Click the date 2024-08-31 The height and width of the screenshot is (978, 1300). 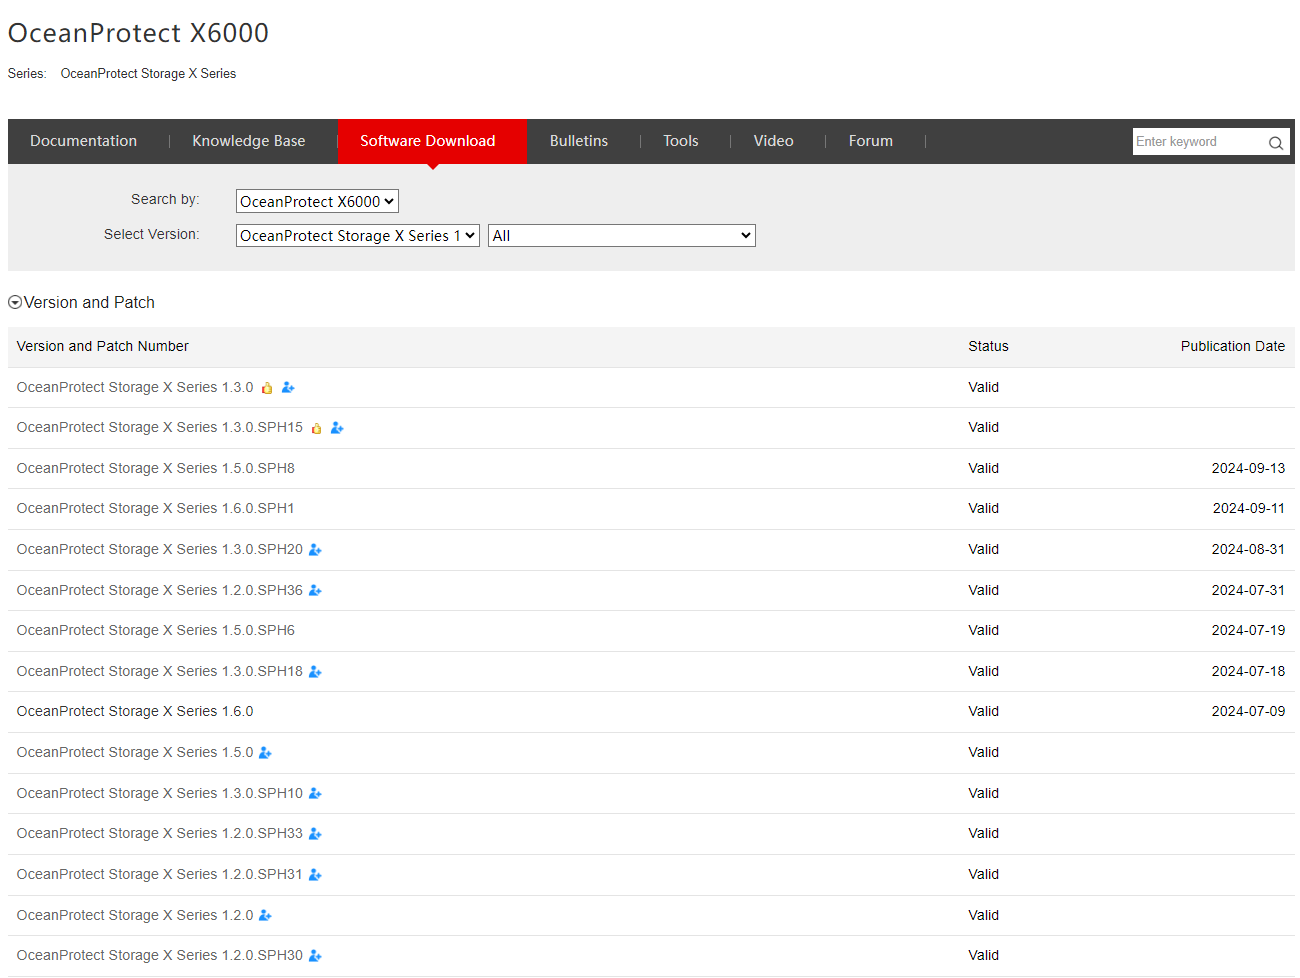(1249, 550)
